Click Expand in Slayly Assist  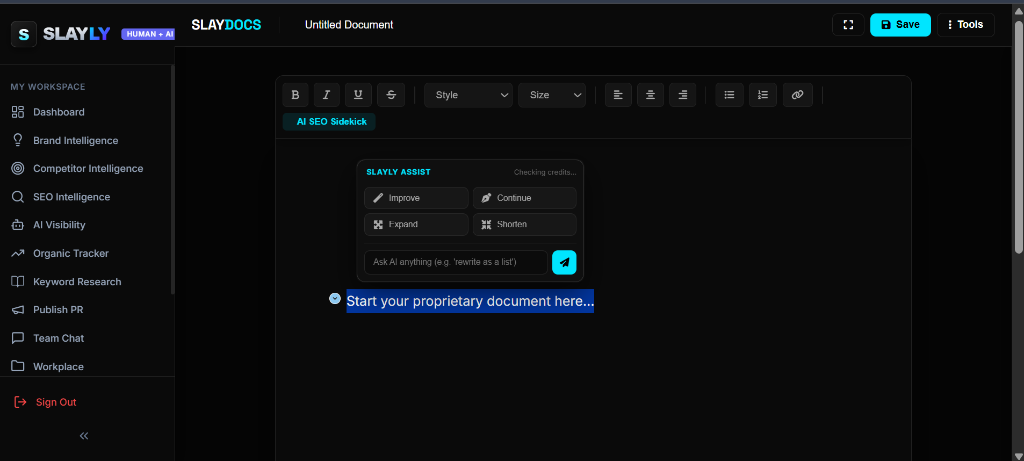coord(416,224)
